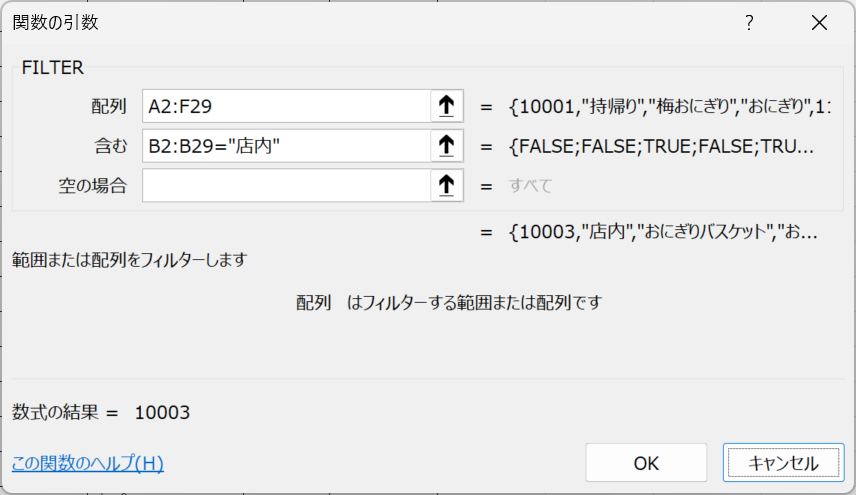The width and height of the screenshot is (856, 495).
Task: Open この関数のヘルプ(H) link
Action: coord(88,463)
